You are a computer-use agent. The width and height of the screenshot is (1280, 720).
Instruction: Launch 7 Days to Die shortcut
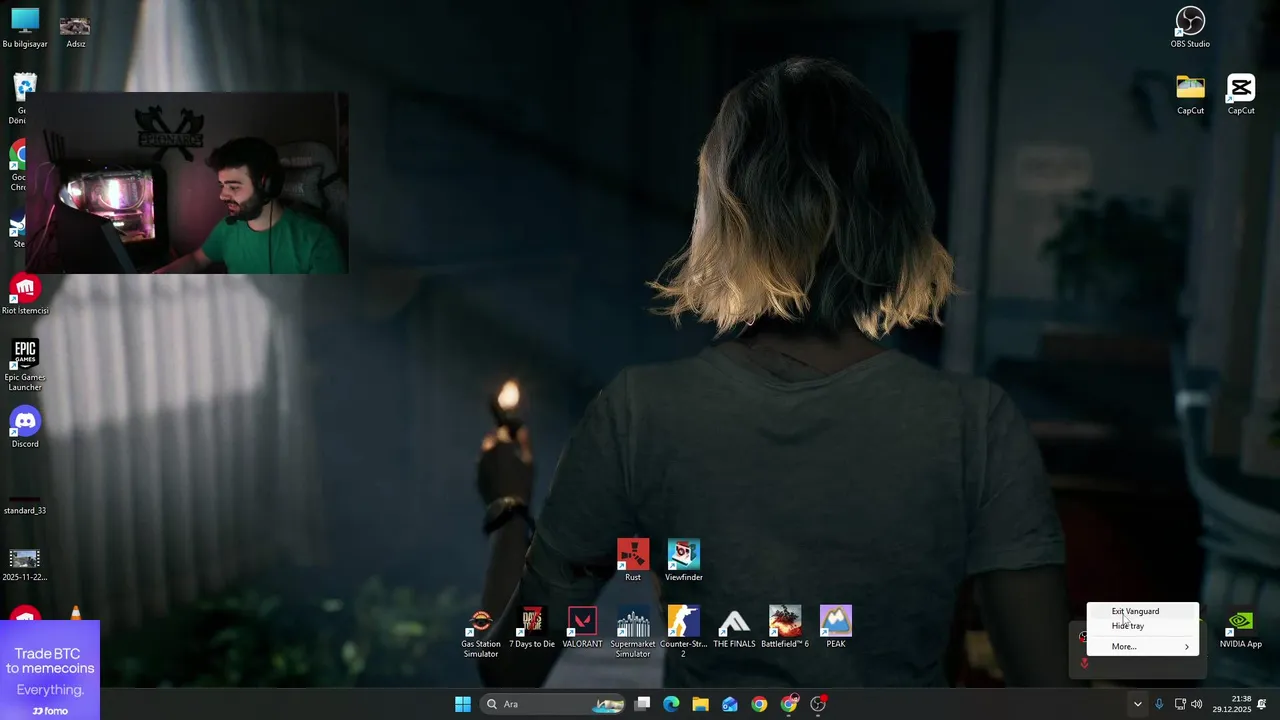[532, 628]
